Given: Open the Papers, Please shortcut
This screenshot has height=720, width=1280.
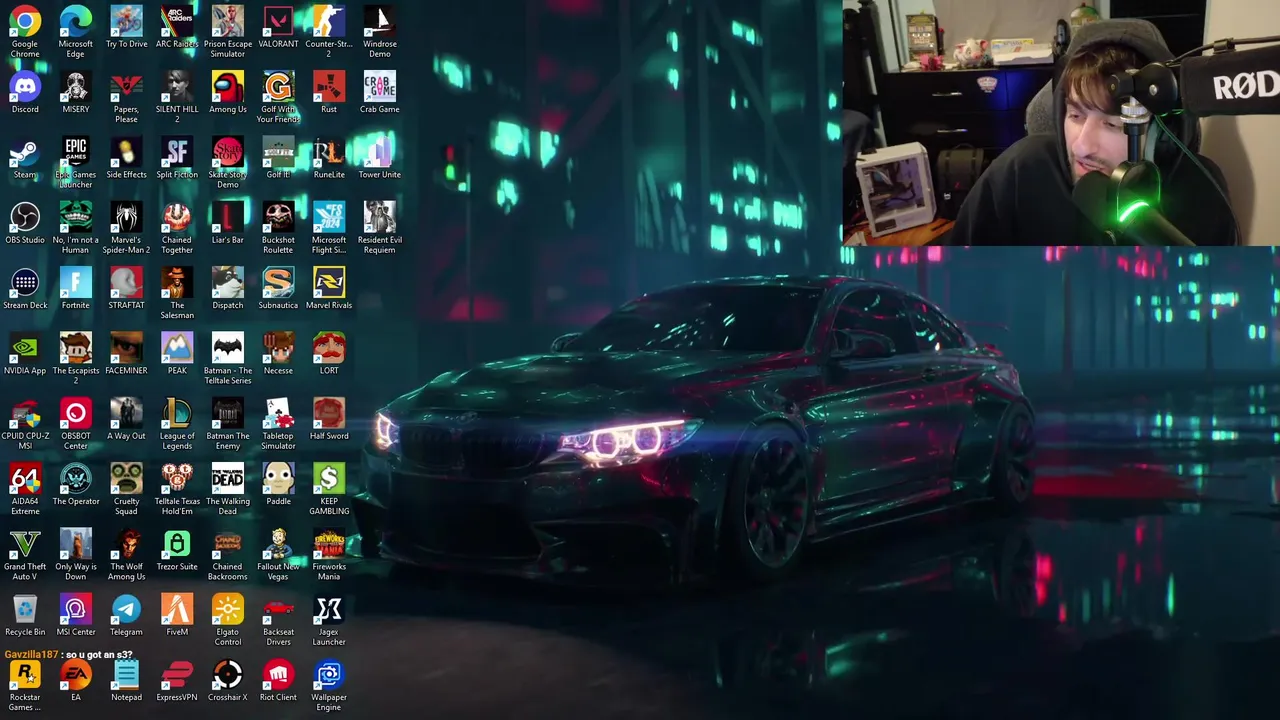Looking at the screenshot, I should coord(126,86).
